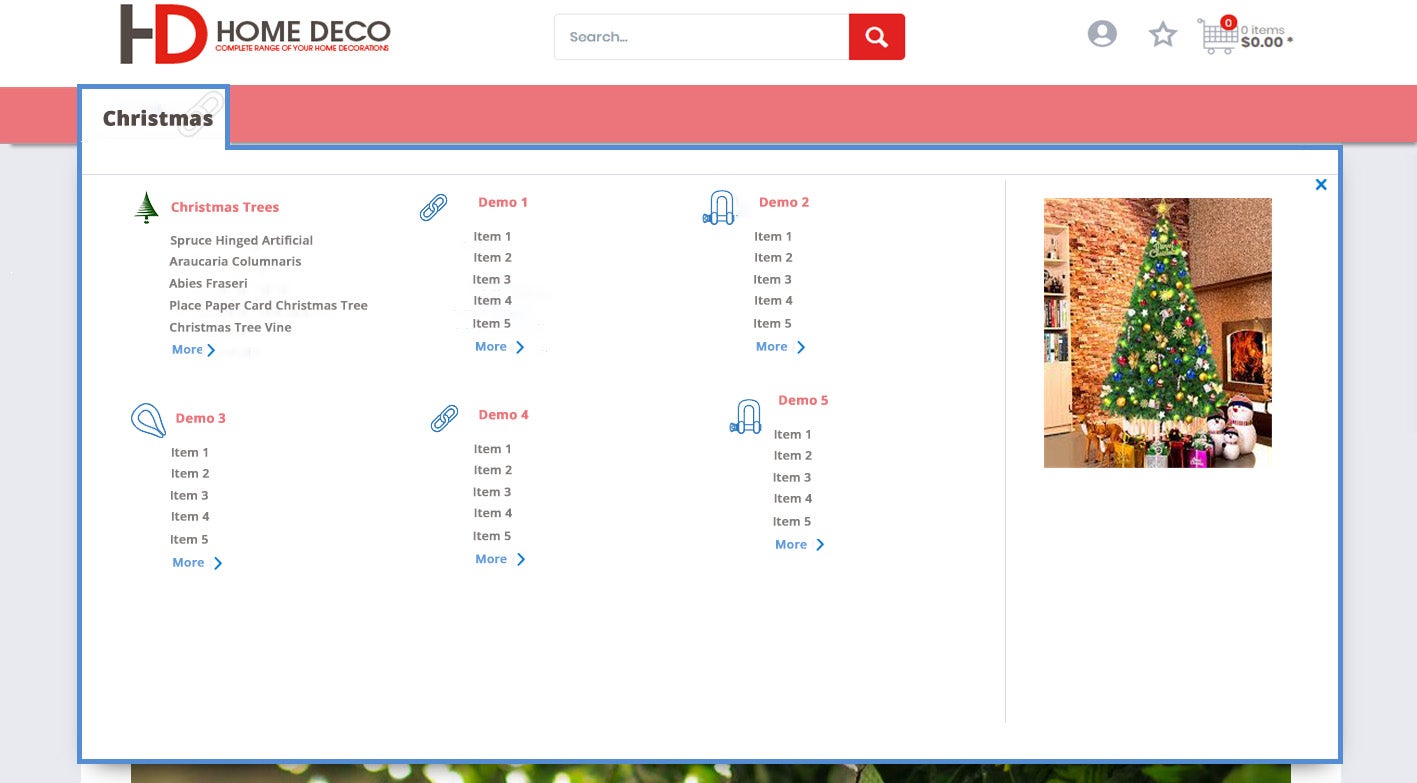Open the user account profile icon
Screen dimensions: 1417x783
1102,34
